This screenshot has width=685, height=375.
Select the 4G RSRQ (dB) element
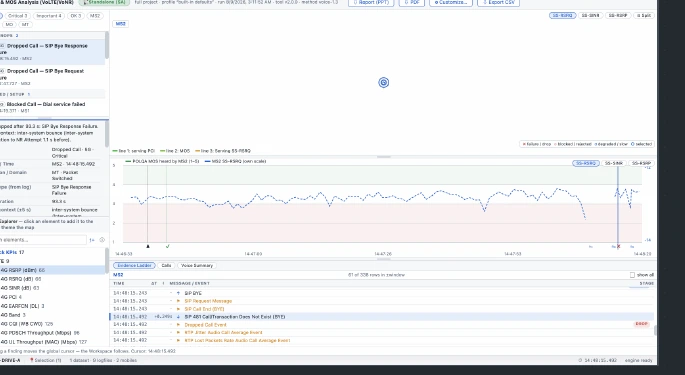coord(52,279)
